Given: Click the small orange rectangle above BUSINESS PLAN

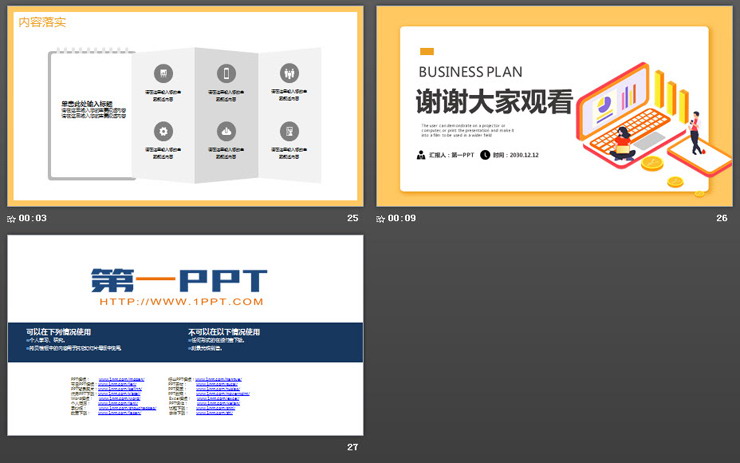Looking at the screenshot, I should point(427,51).
